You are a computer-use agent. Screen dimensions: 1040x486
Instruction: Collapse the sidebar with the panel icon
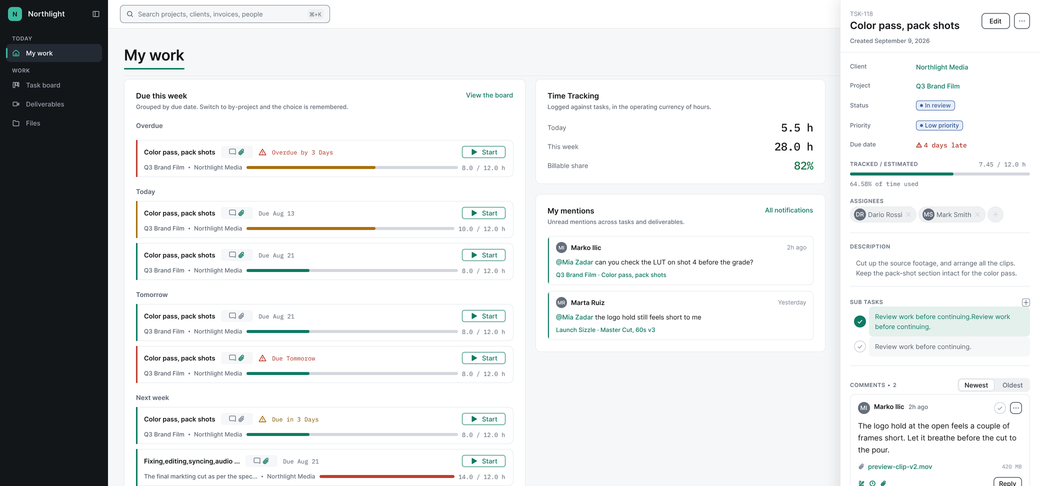(x=96, y=13)
